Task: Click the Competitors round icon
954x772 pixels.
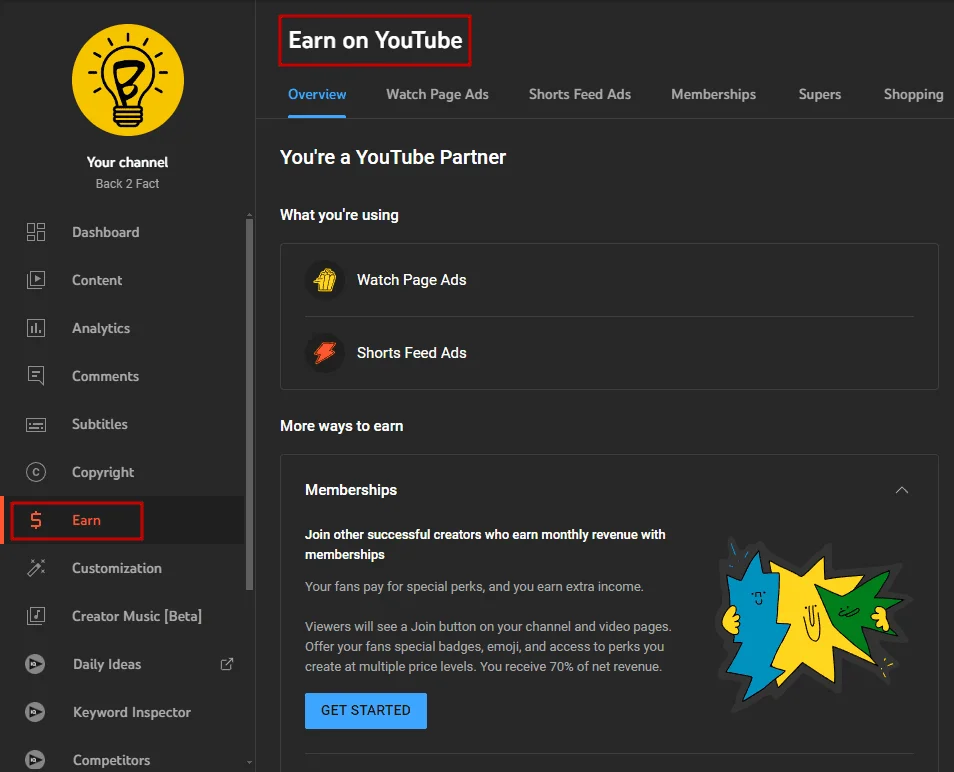Action: 35,760
